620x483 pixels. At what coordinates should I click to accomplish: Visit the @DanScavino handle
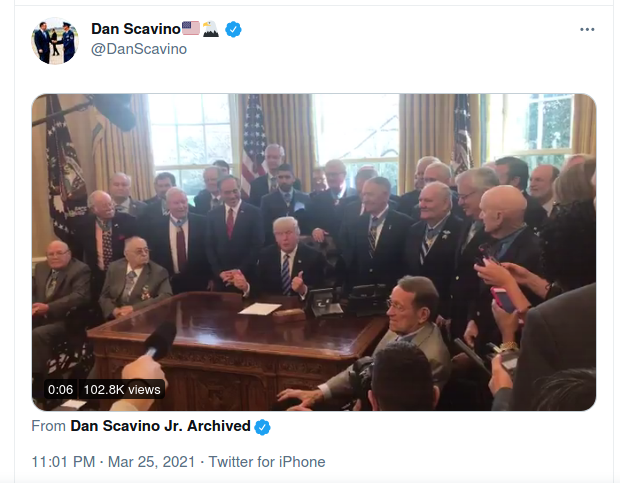(x=139, y=49)
